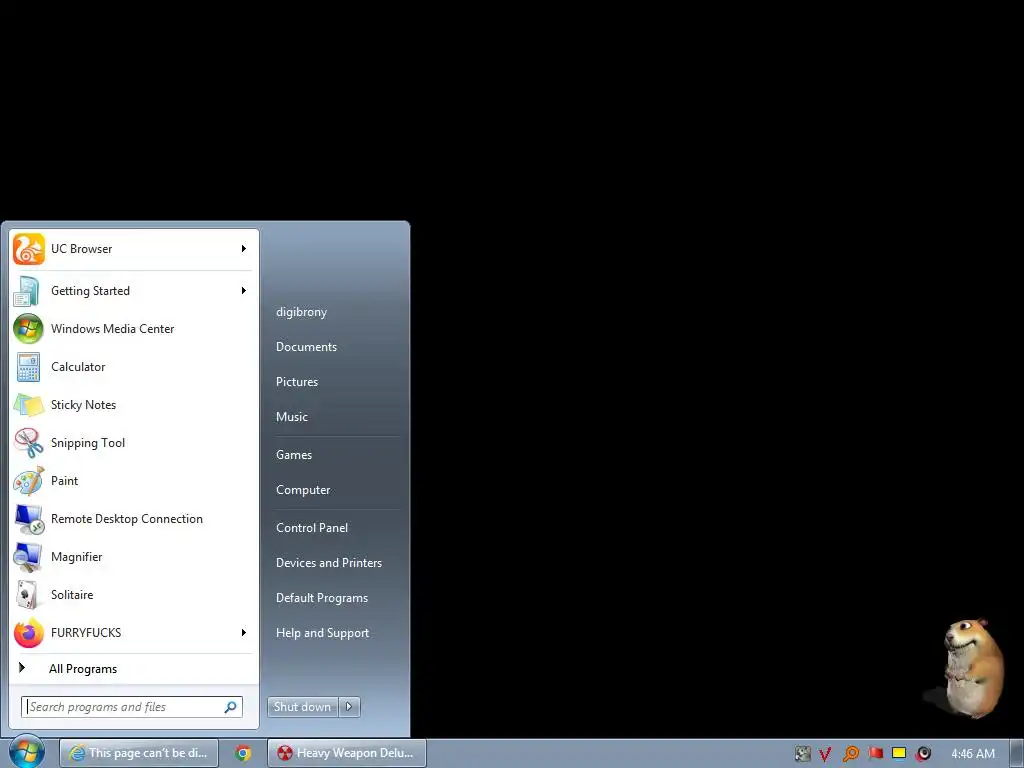
Task: Open UC Browser from Start menu
Action: point(134,249)
